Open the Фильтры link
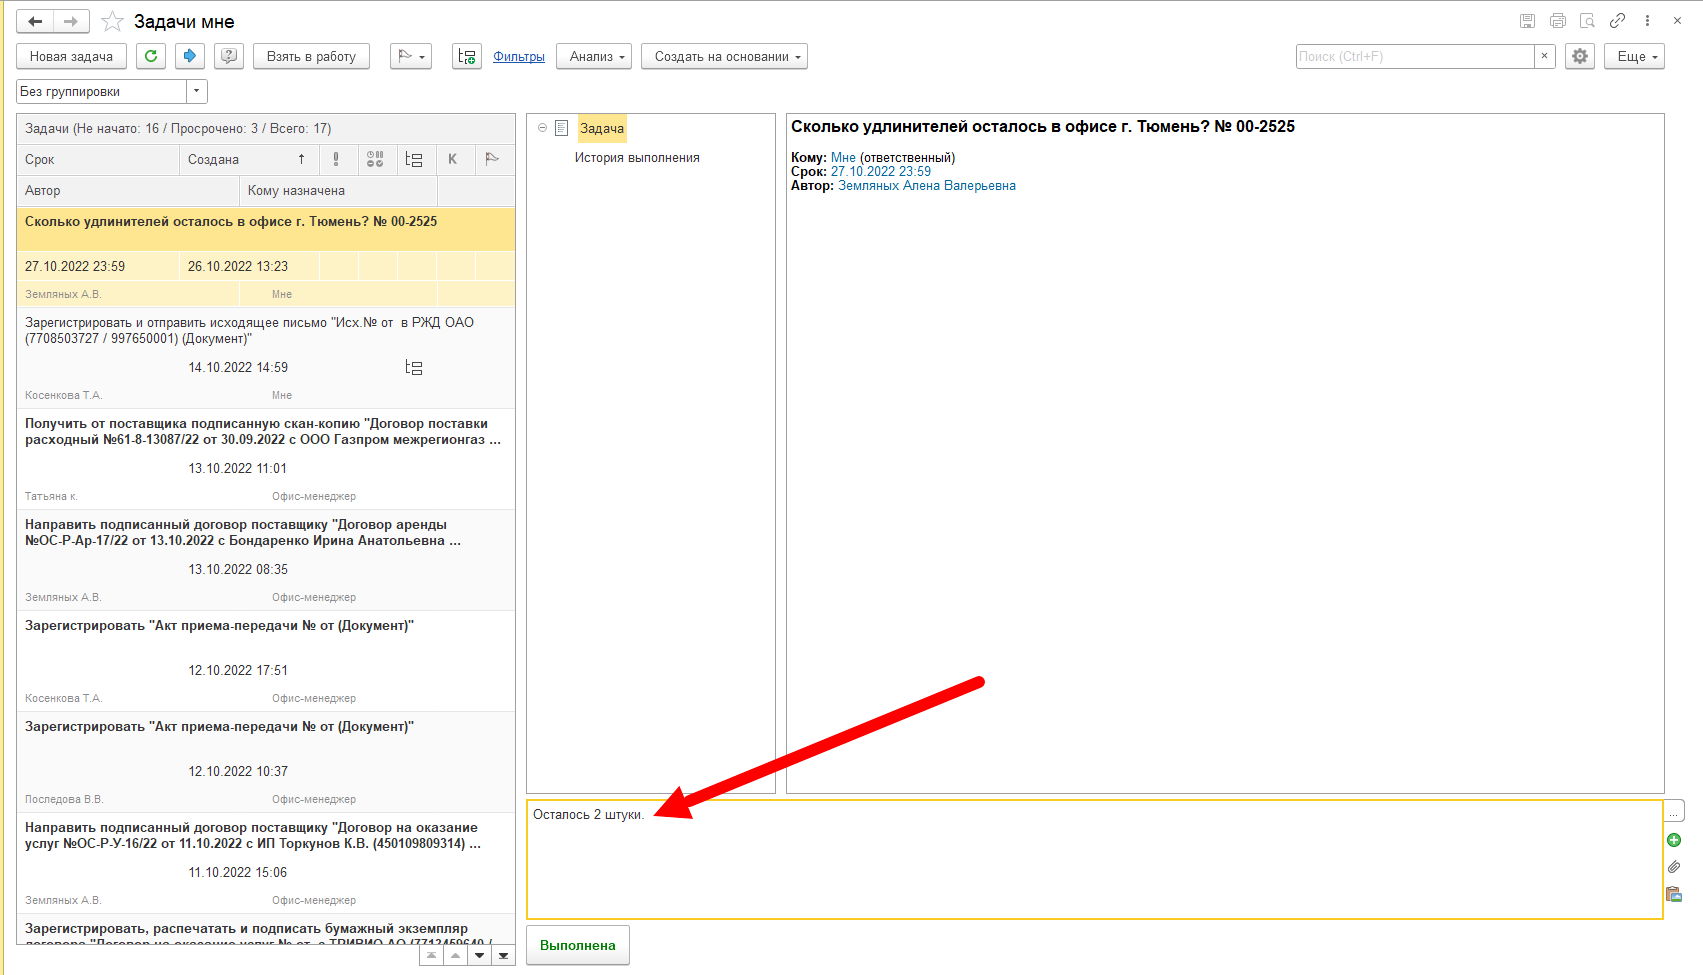The height and width of the screenshot is (975, 1703). pyautogui.click(x=519, y=57)
